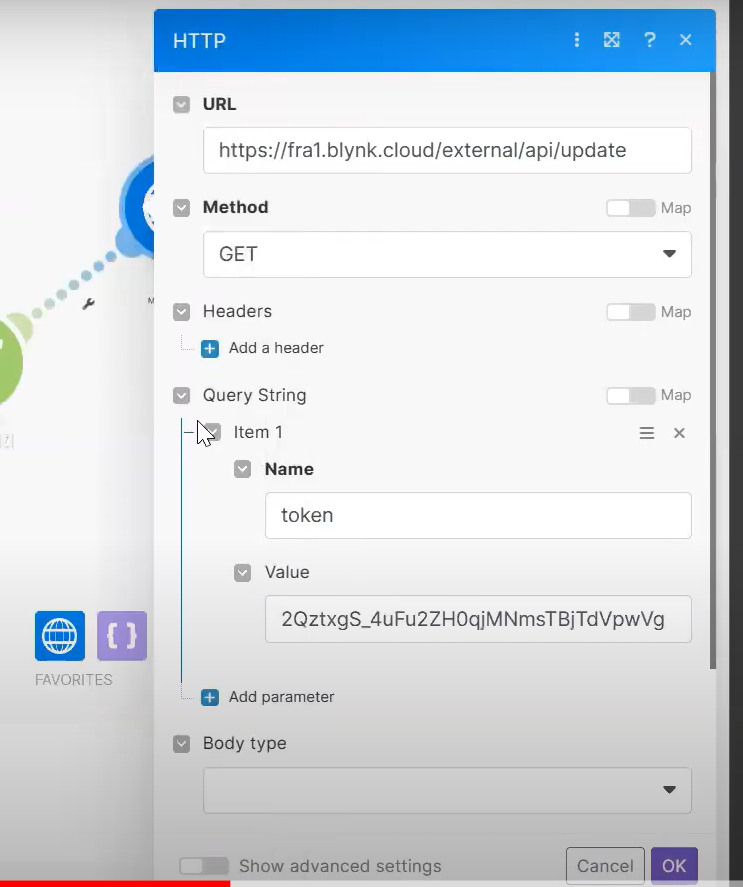This screenshot has width=743, height=887.
Task: Click the red video progress bar
Action: point(115,884)
